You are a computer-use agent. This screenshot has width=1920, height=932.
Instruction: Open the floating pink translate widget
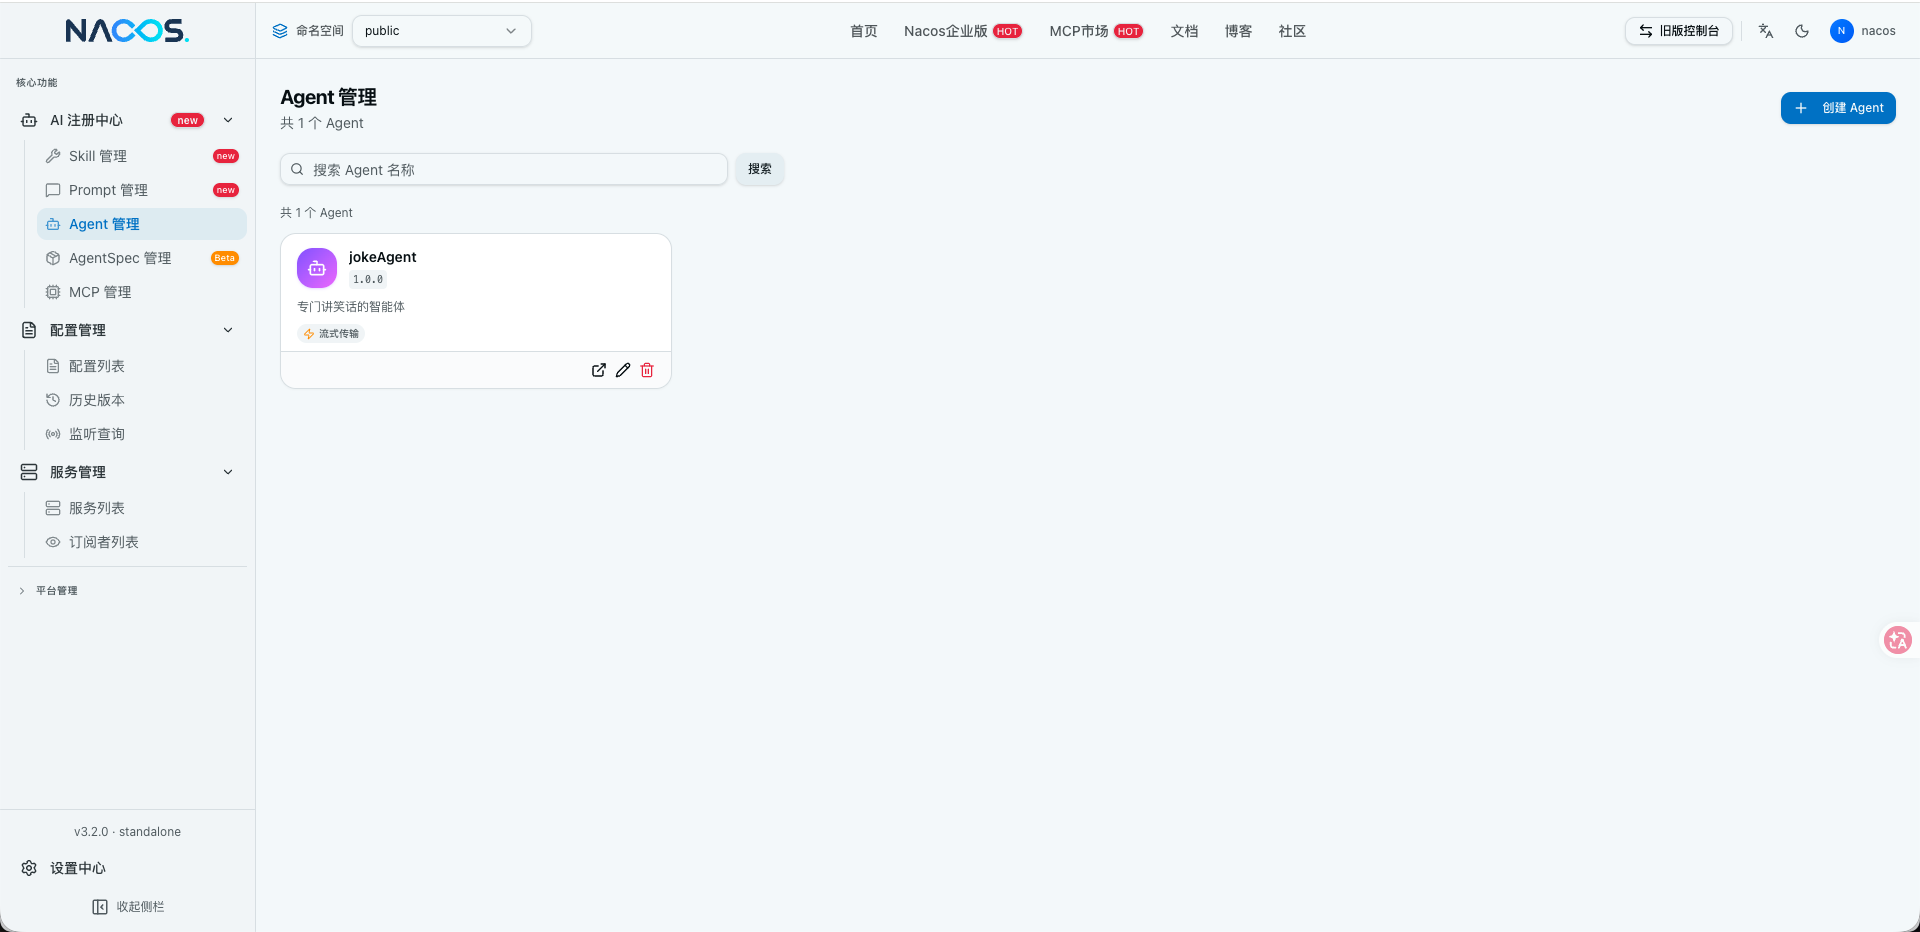pyautogui.click(x=1897, y=640)
